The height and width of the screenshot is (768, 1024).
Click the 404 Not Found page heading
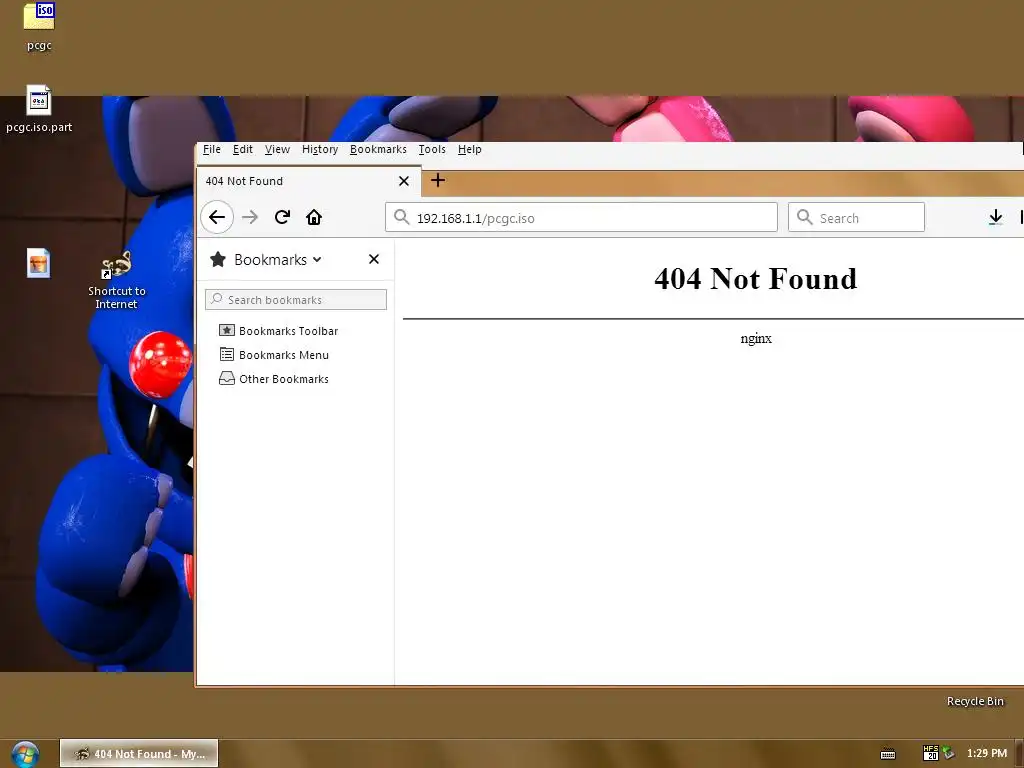(756, 279)
